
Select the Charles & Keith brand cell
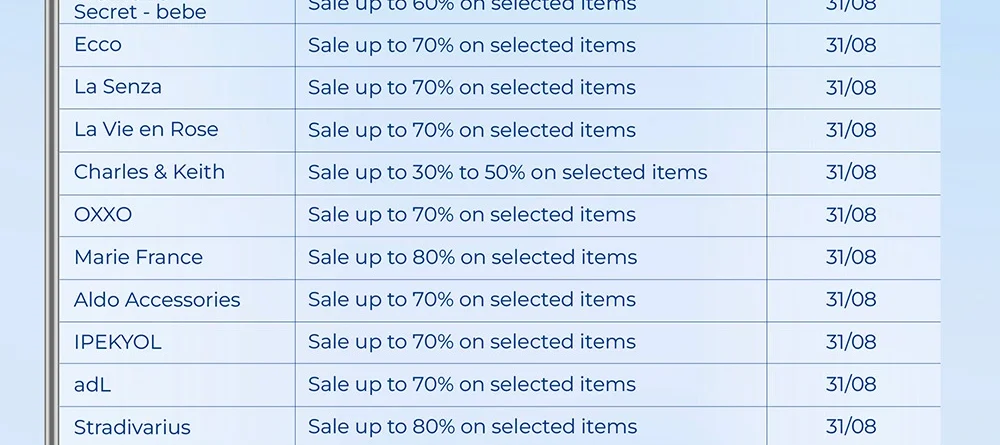149,172
